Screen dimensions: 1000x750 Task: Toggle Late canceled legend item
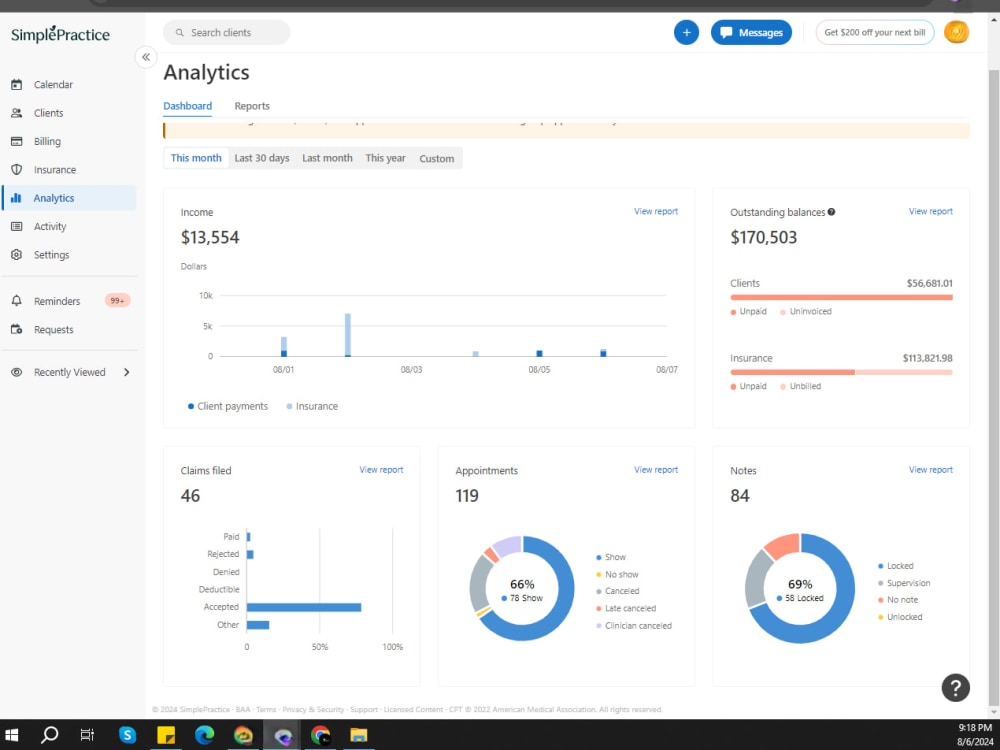tap(626, 608)
